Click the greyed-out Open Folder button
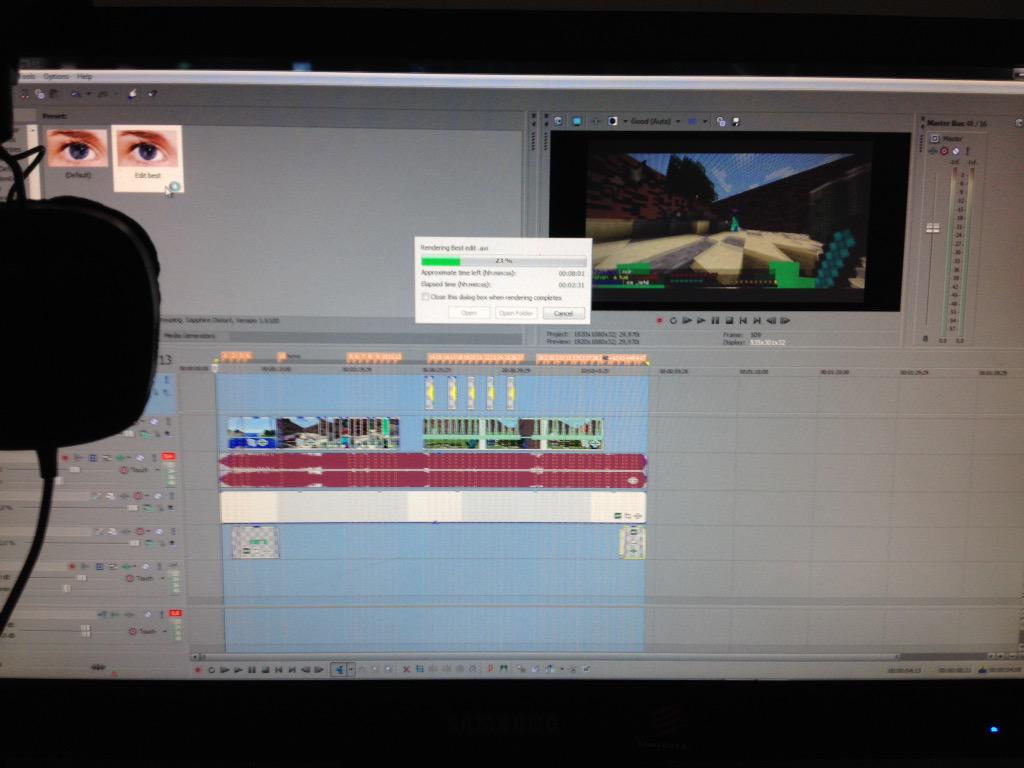 (515, 313)
